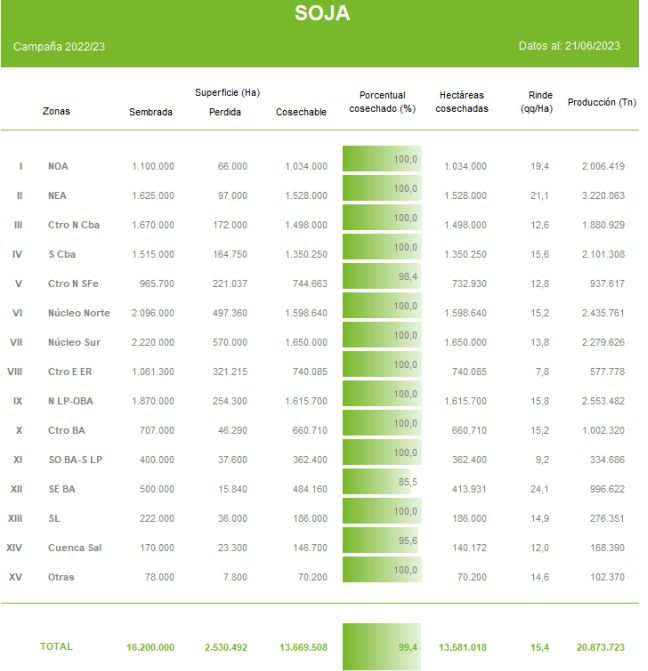The height and width of the screenshot is (671, 648).
Task: Select the Cuenca Sal zone label
Action: tap(75, 548)
